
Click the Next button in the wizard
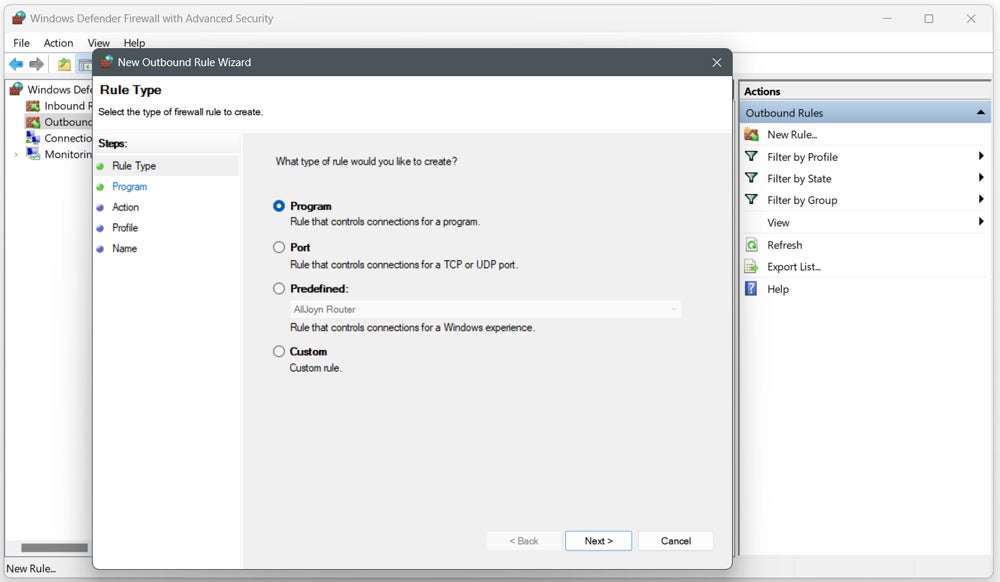pos(598,540)
